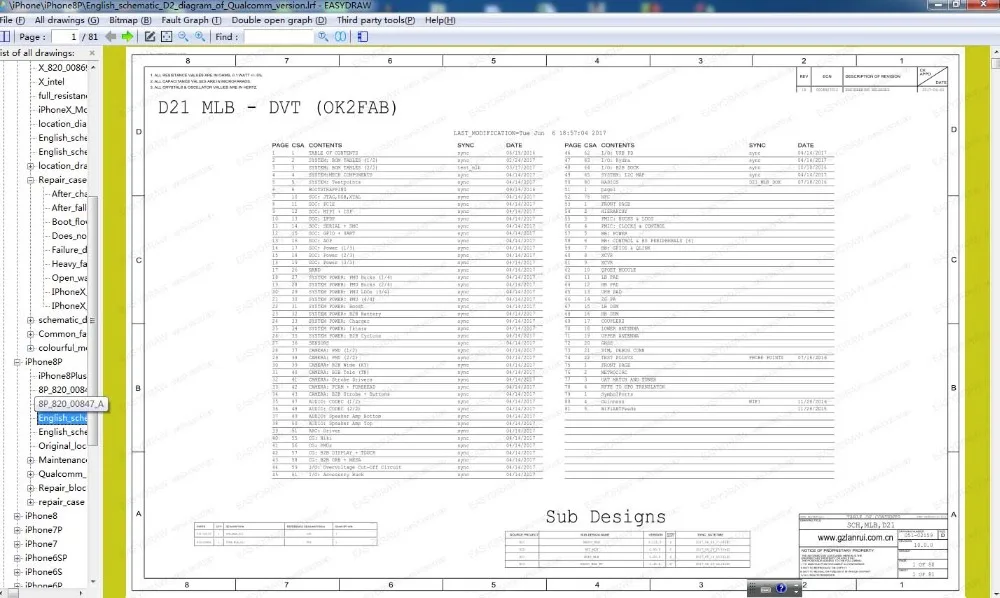Open the Bitmap (B) menu
1000x598 pixels.
[130, 20]
